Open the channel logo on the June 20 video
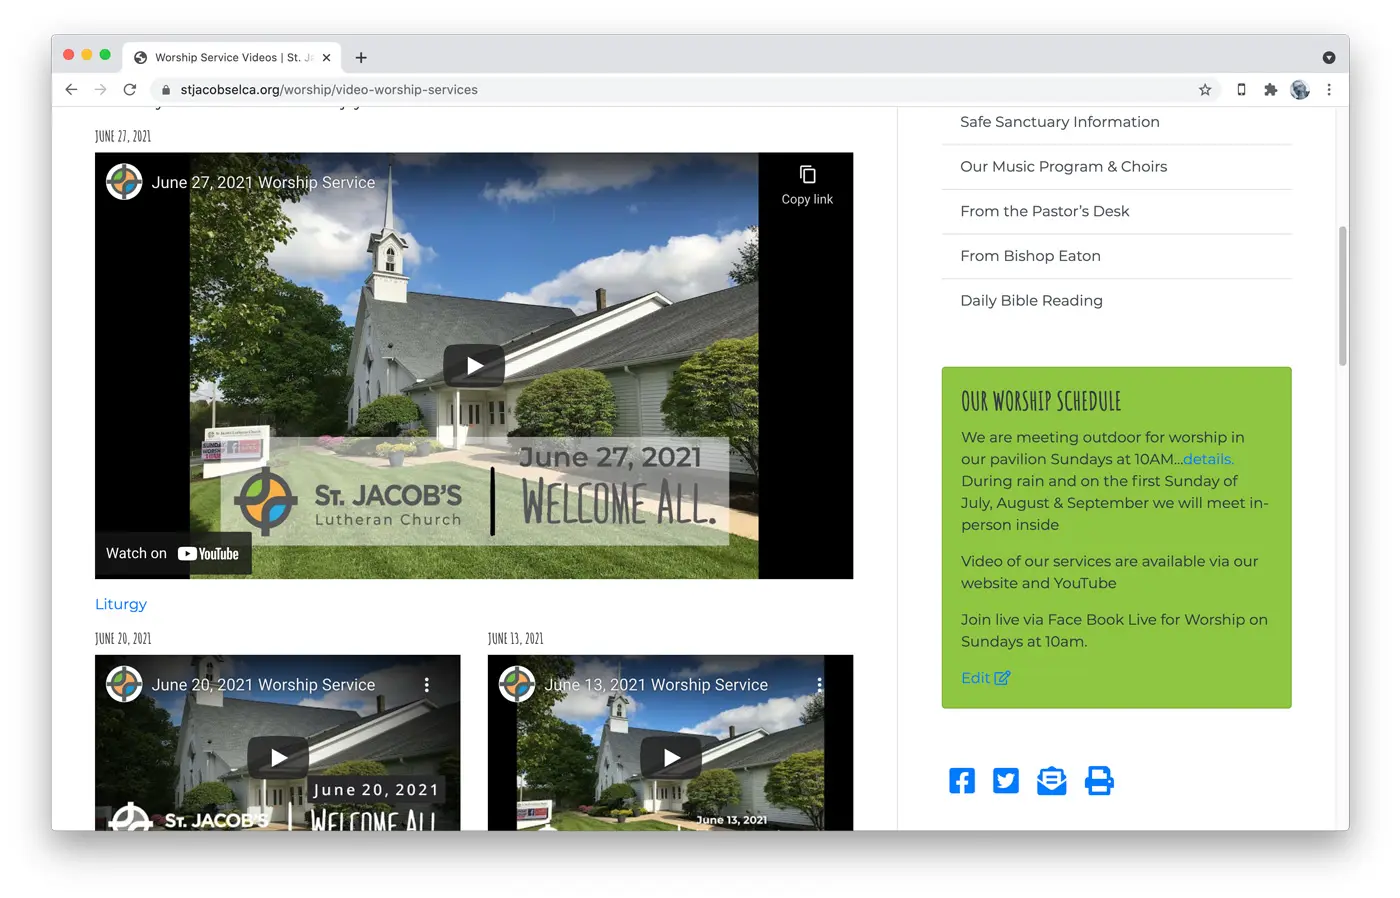Viewport: 1400px width, 898px height. pos(124,684)
